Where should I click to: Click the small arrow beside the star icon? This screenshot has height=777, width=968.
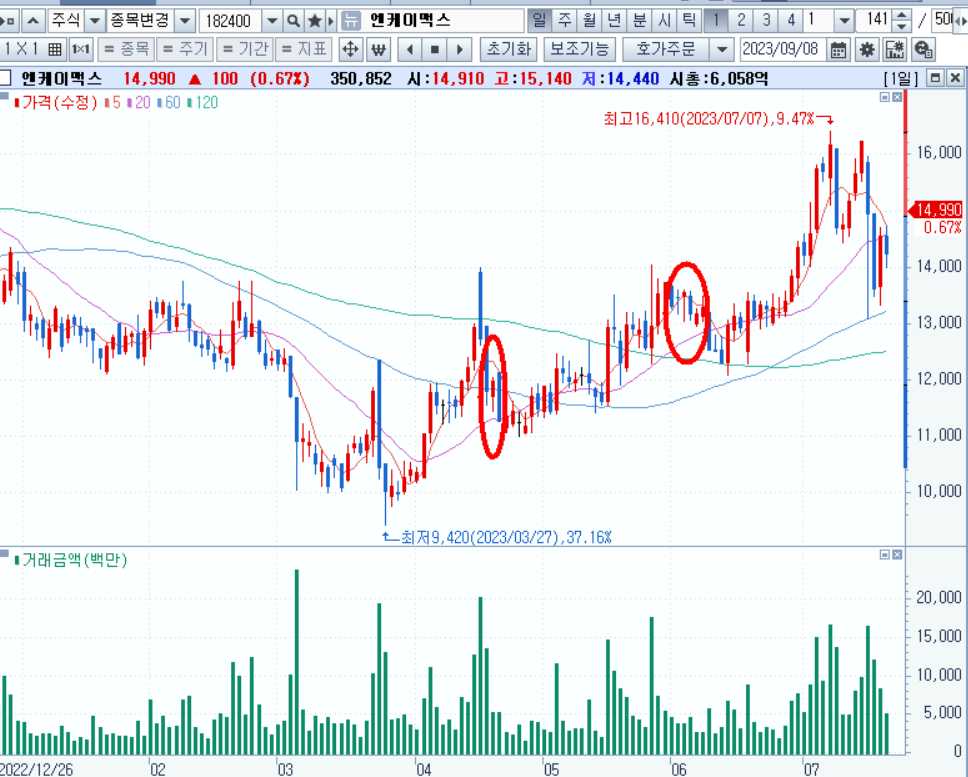point(331,21)
